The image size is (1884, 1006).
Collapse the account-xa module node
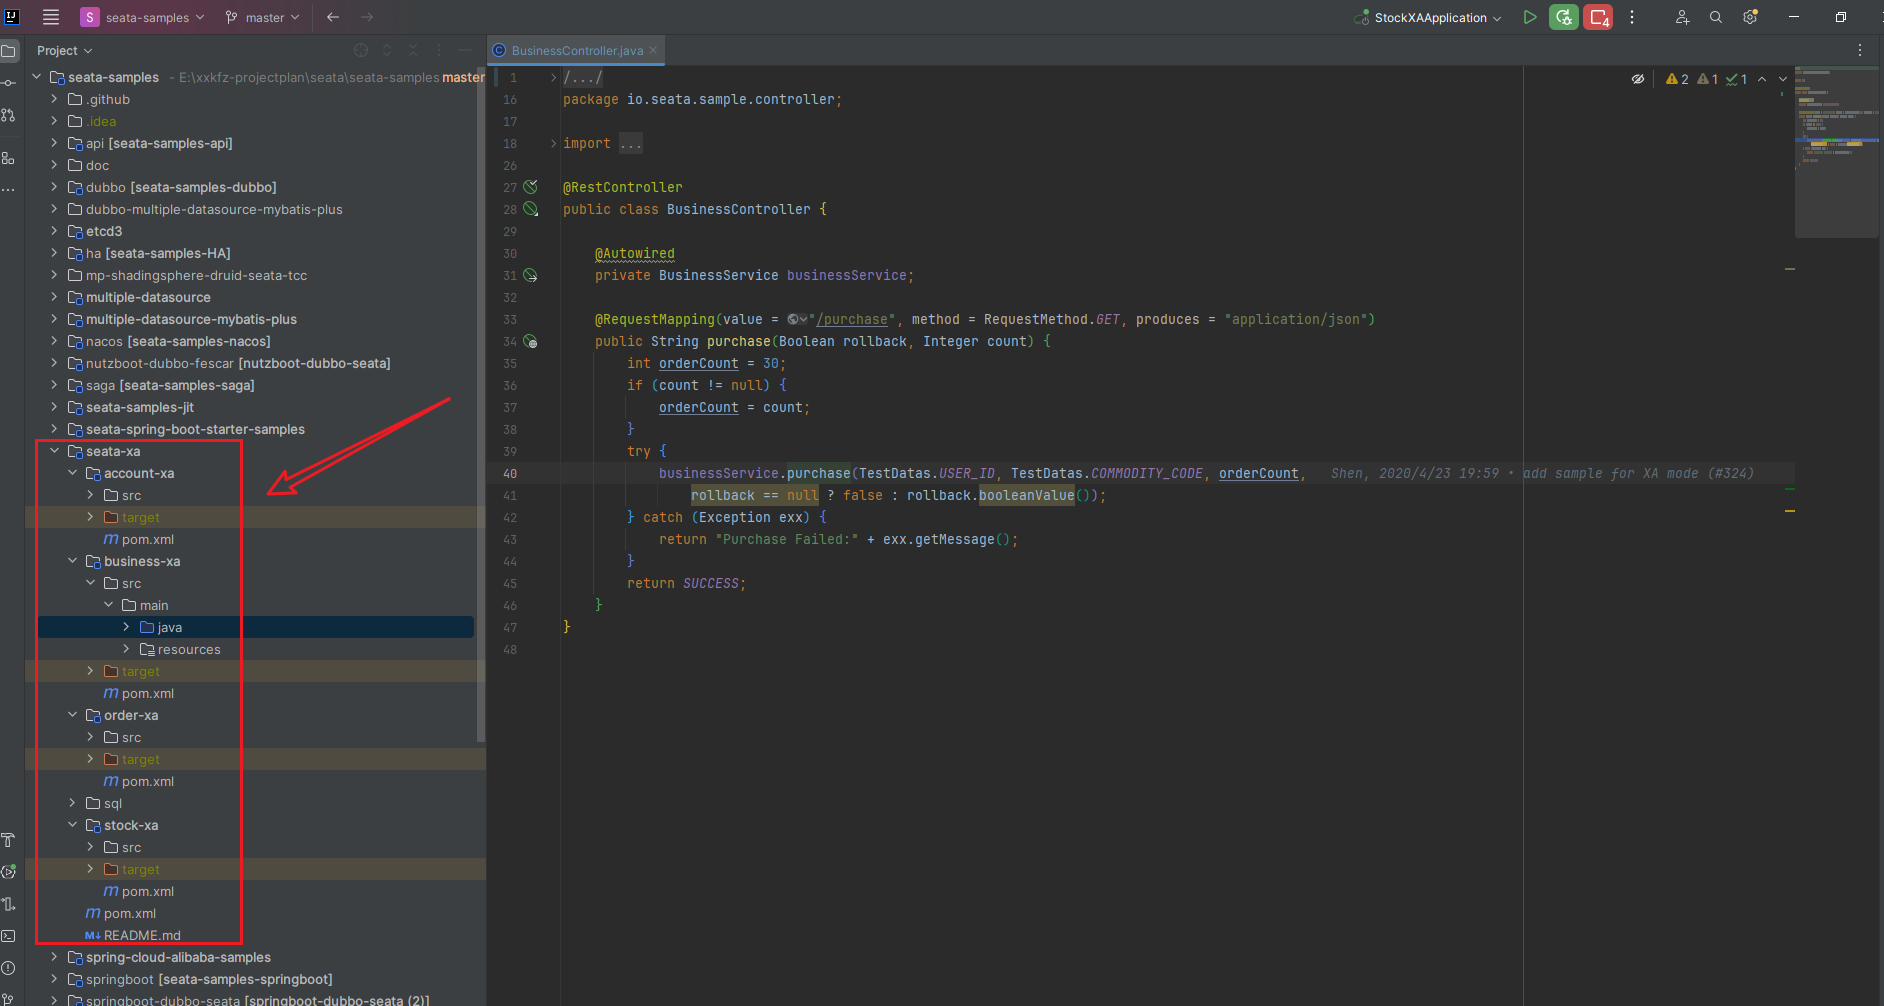coord(72,473)
